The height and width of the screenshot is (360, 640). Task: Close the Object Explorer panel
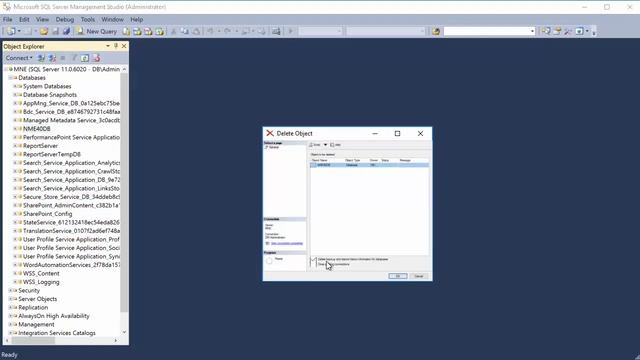pos(124,46)
